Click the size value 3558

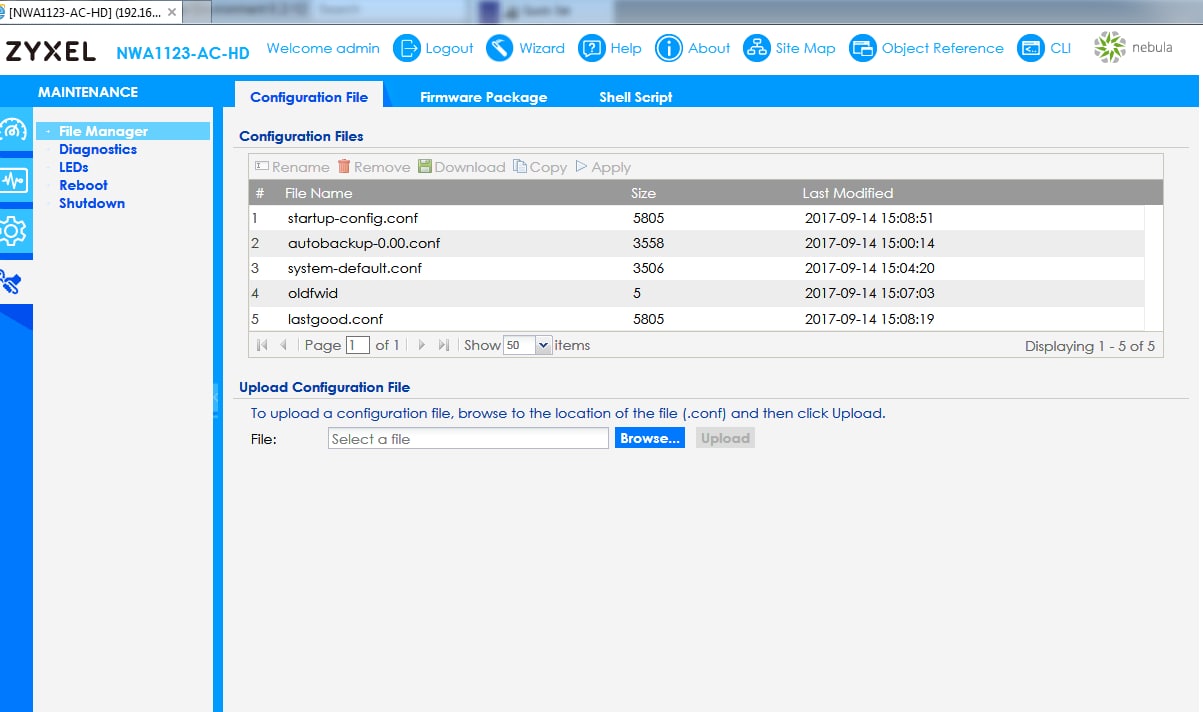[648, 243]
